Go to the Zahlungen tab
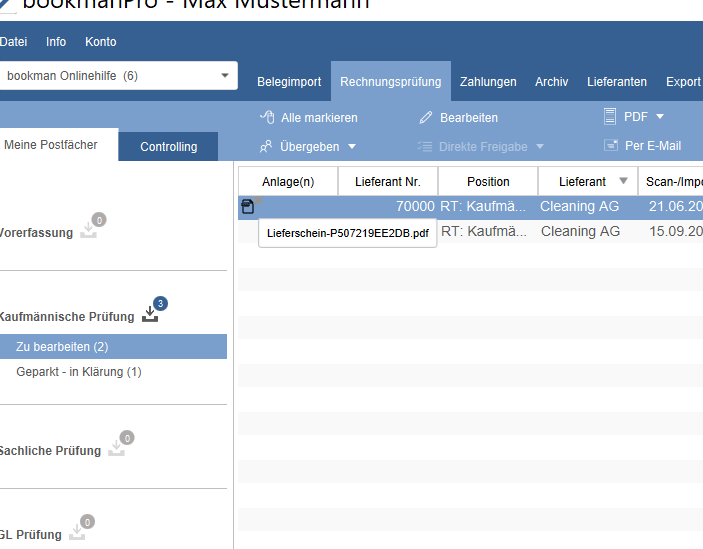Viewport: 703px width, 549px height. [488, 82]
